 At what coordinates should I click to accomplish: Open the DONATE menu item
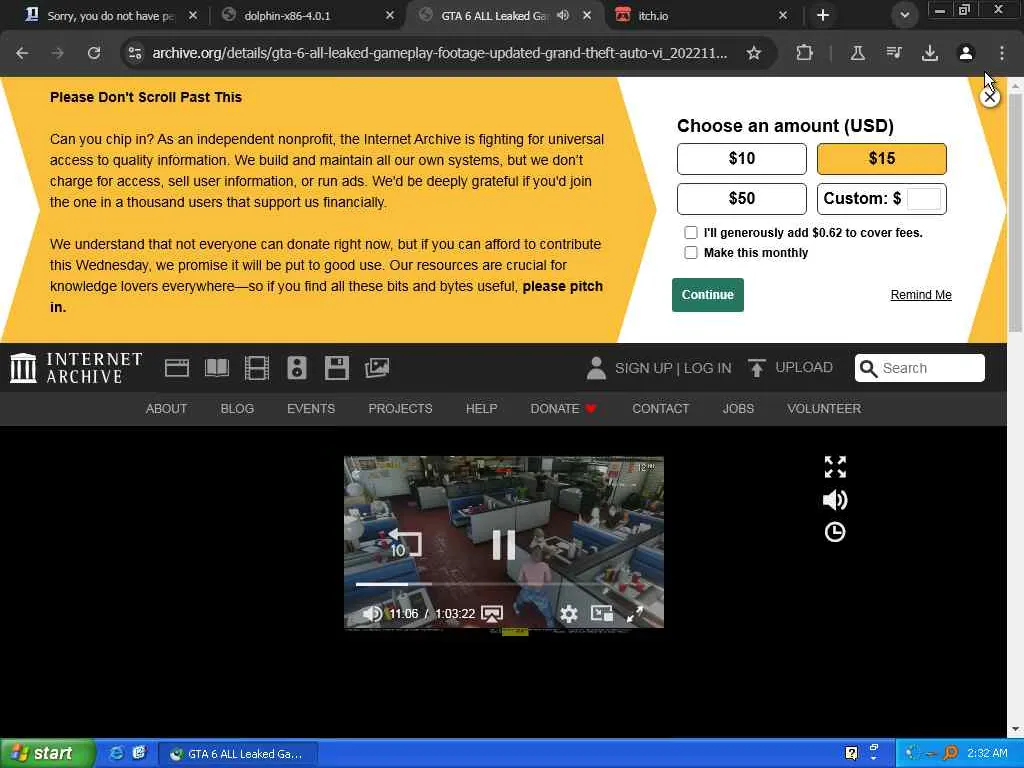tap(563, 409)
